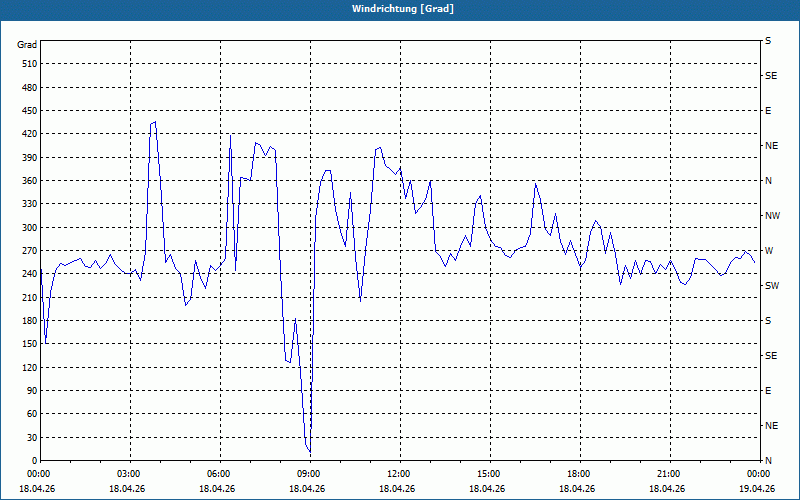800x500 pixels.
Task: Select the 120 tick label
Action: [x=30, y=367]
